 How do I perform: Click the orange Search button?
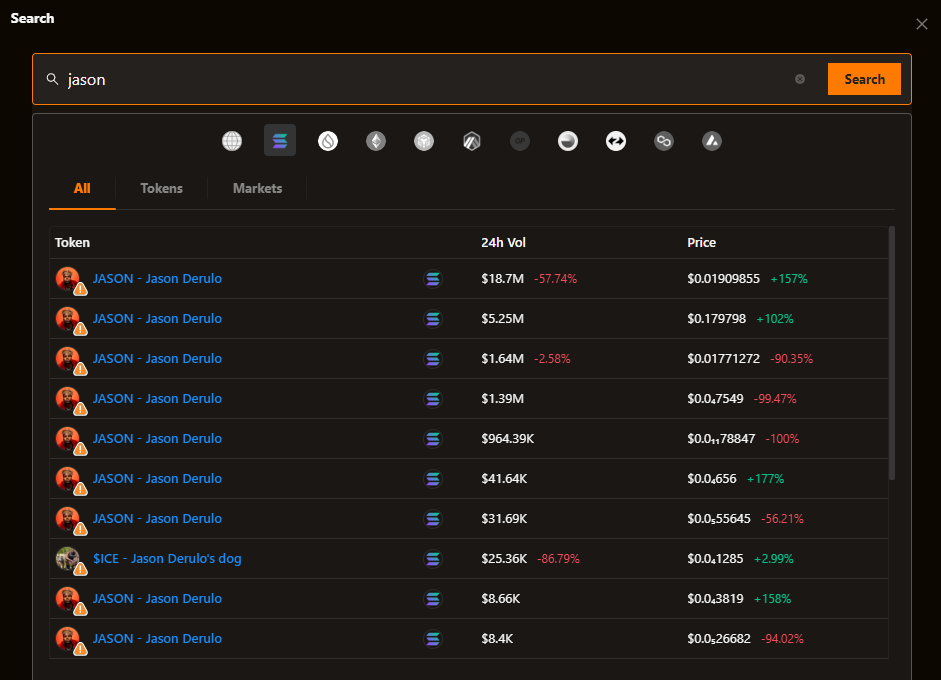coord(864,79)
